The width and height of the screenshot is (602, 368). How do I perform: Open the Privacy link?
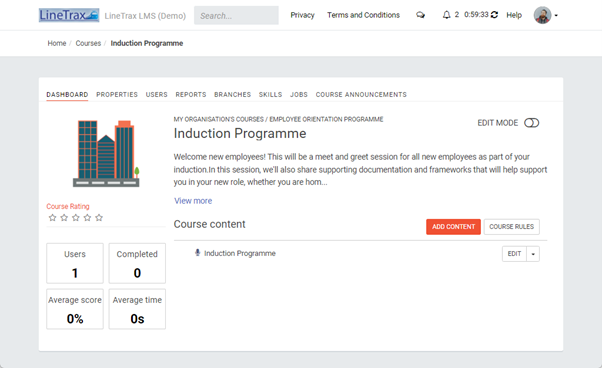pyautogui.click(x=302, y=15)
